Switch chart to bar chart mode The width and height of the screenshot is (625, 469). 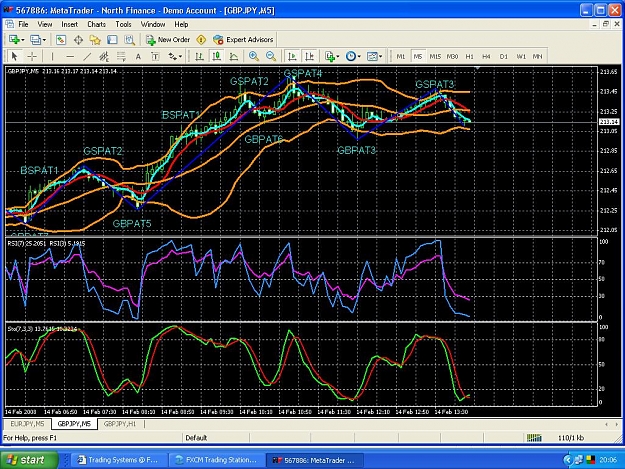[x=199, y=56]
